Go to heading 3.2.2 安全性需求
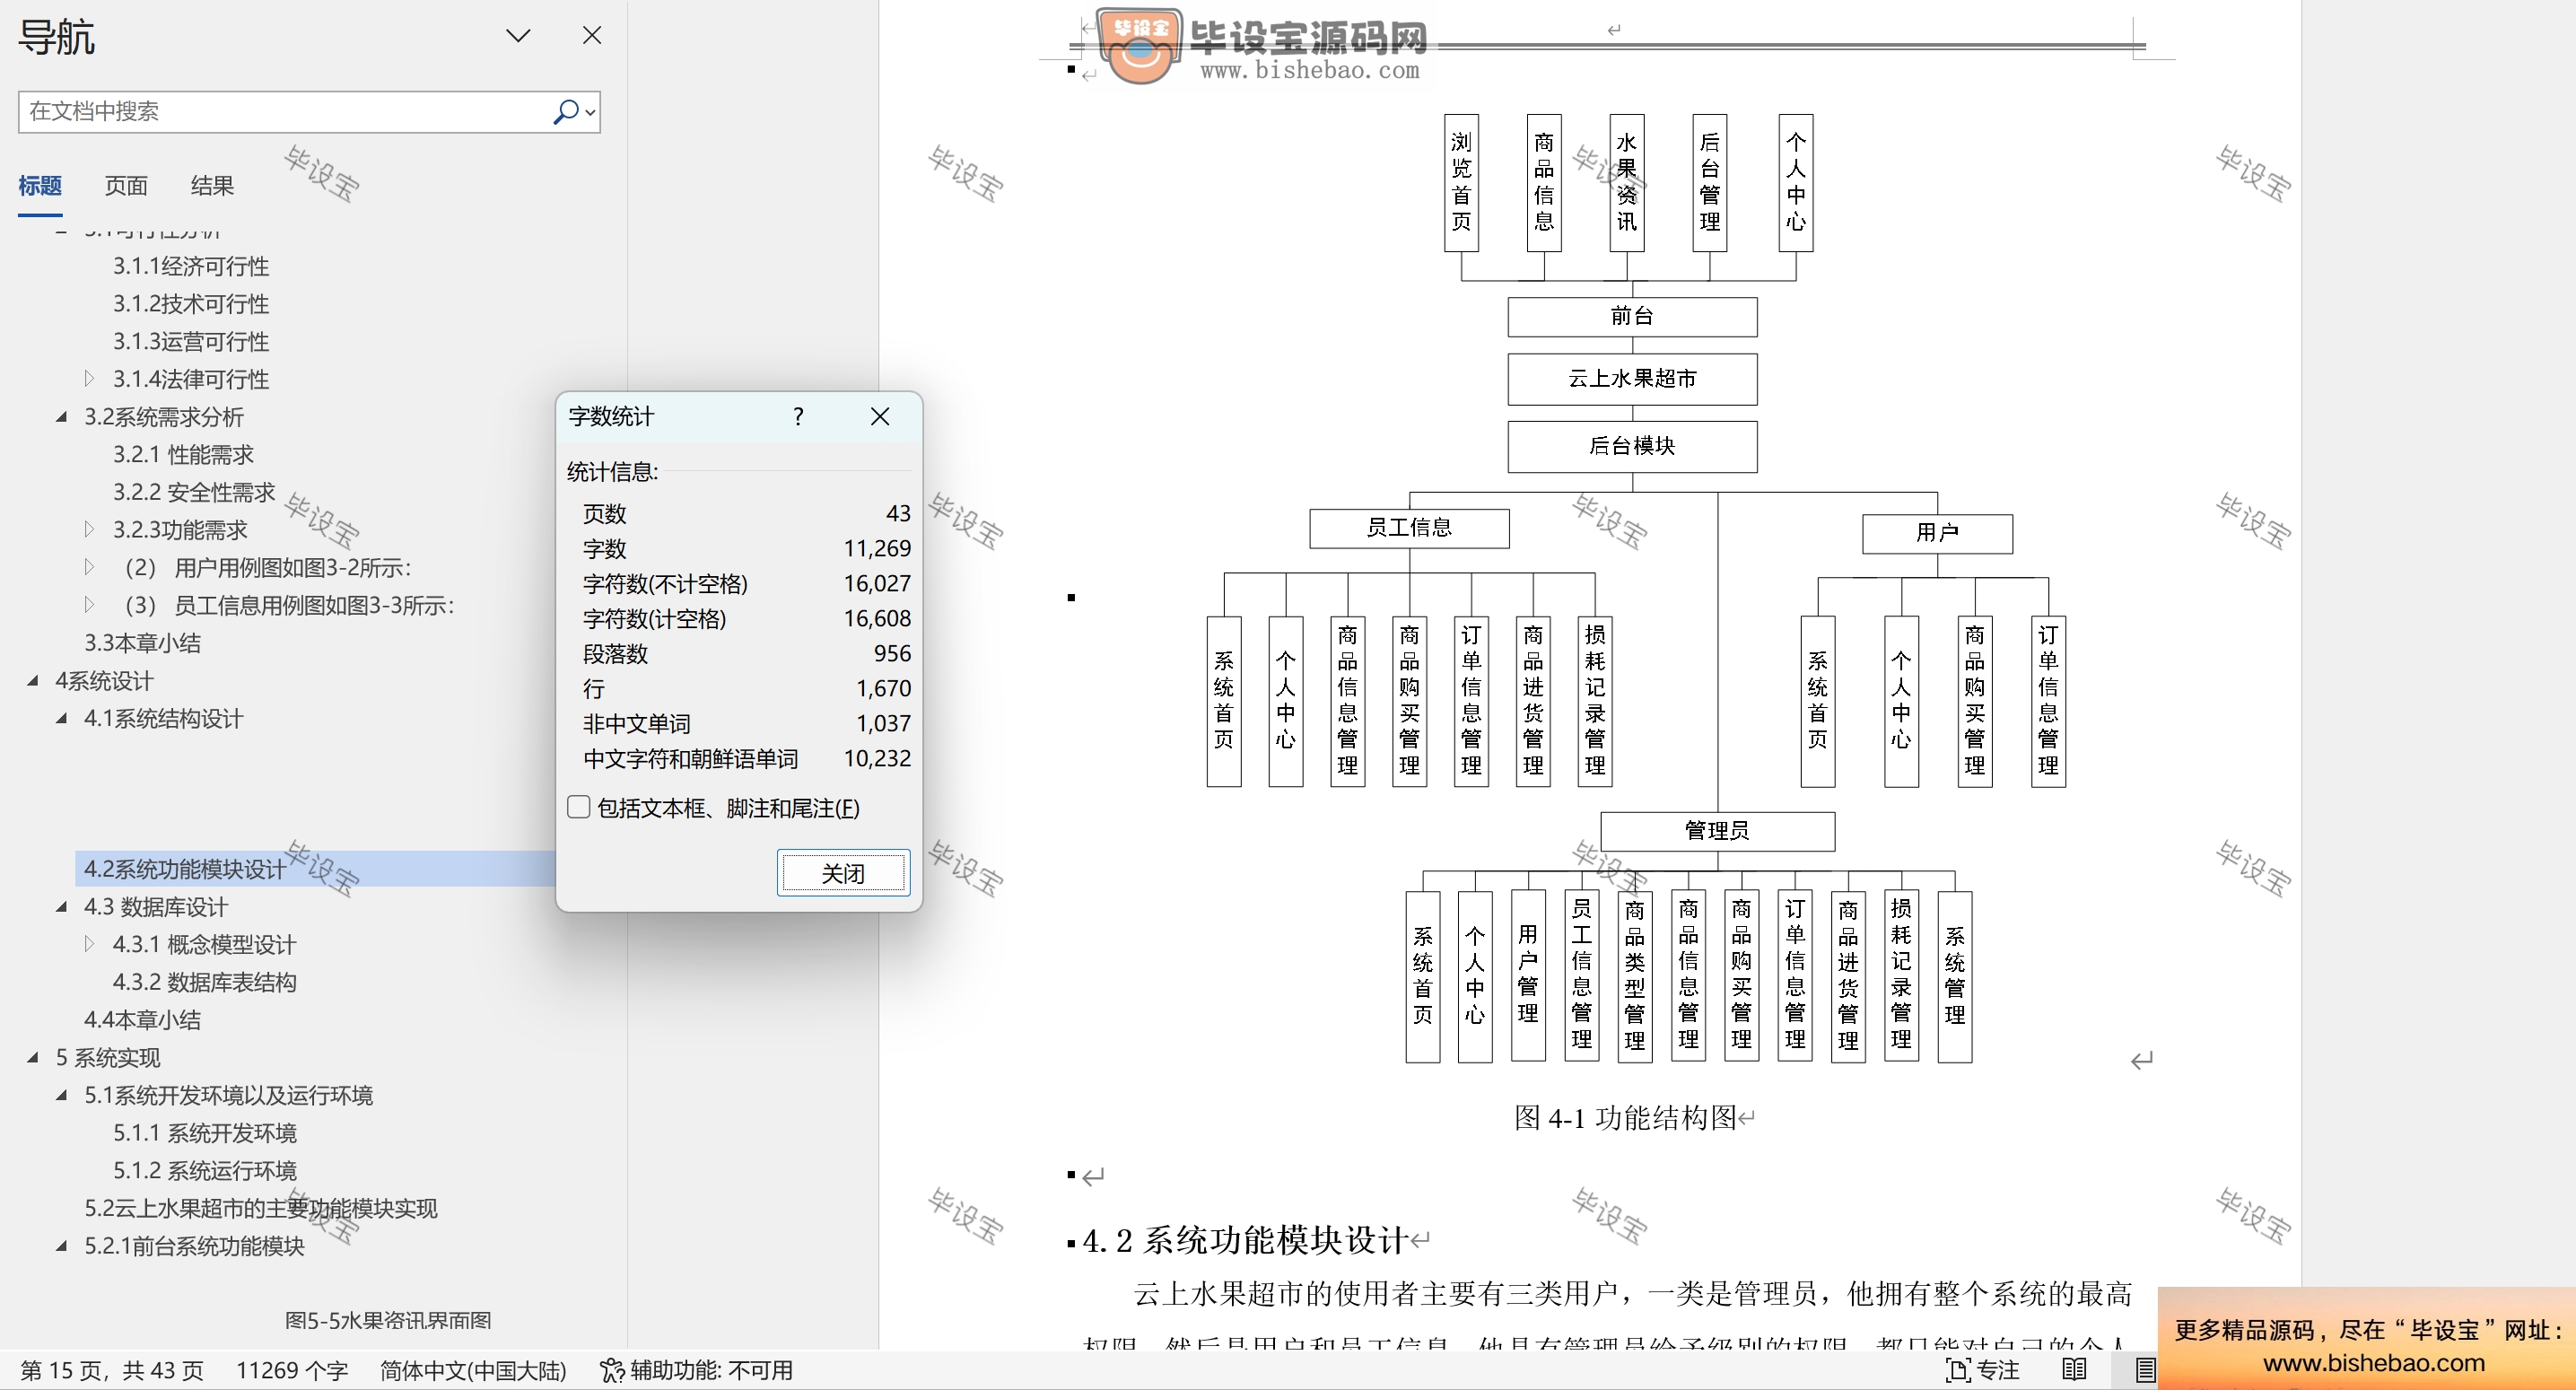The width and height of the screenshot is (2576, 1390). pyautogui.click(x=194, y=492)
